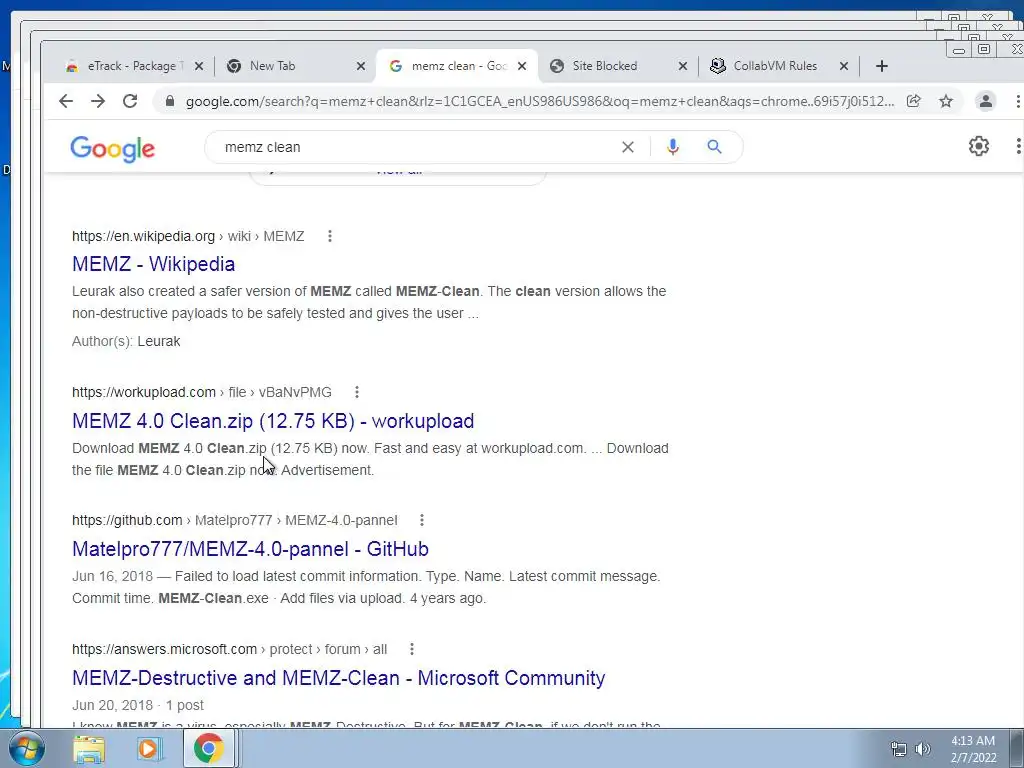Open options for answers.microsoft.com result
Image resolution: width=1024 pixels, height=768 pixels.
pyautogui.click(x=411, y=649)
